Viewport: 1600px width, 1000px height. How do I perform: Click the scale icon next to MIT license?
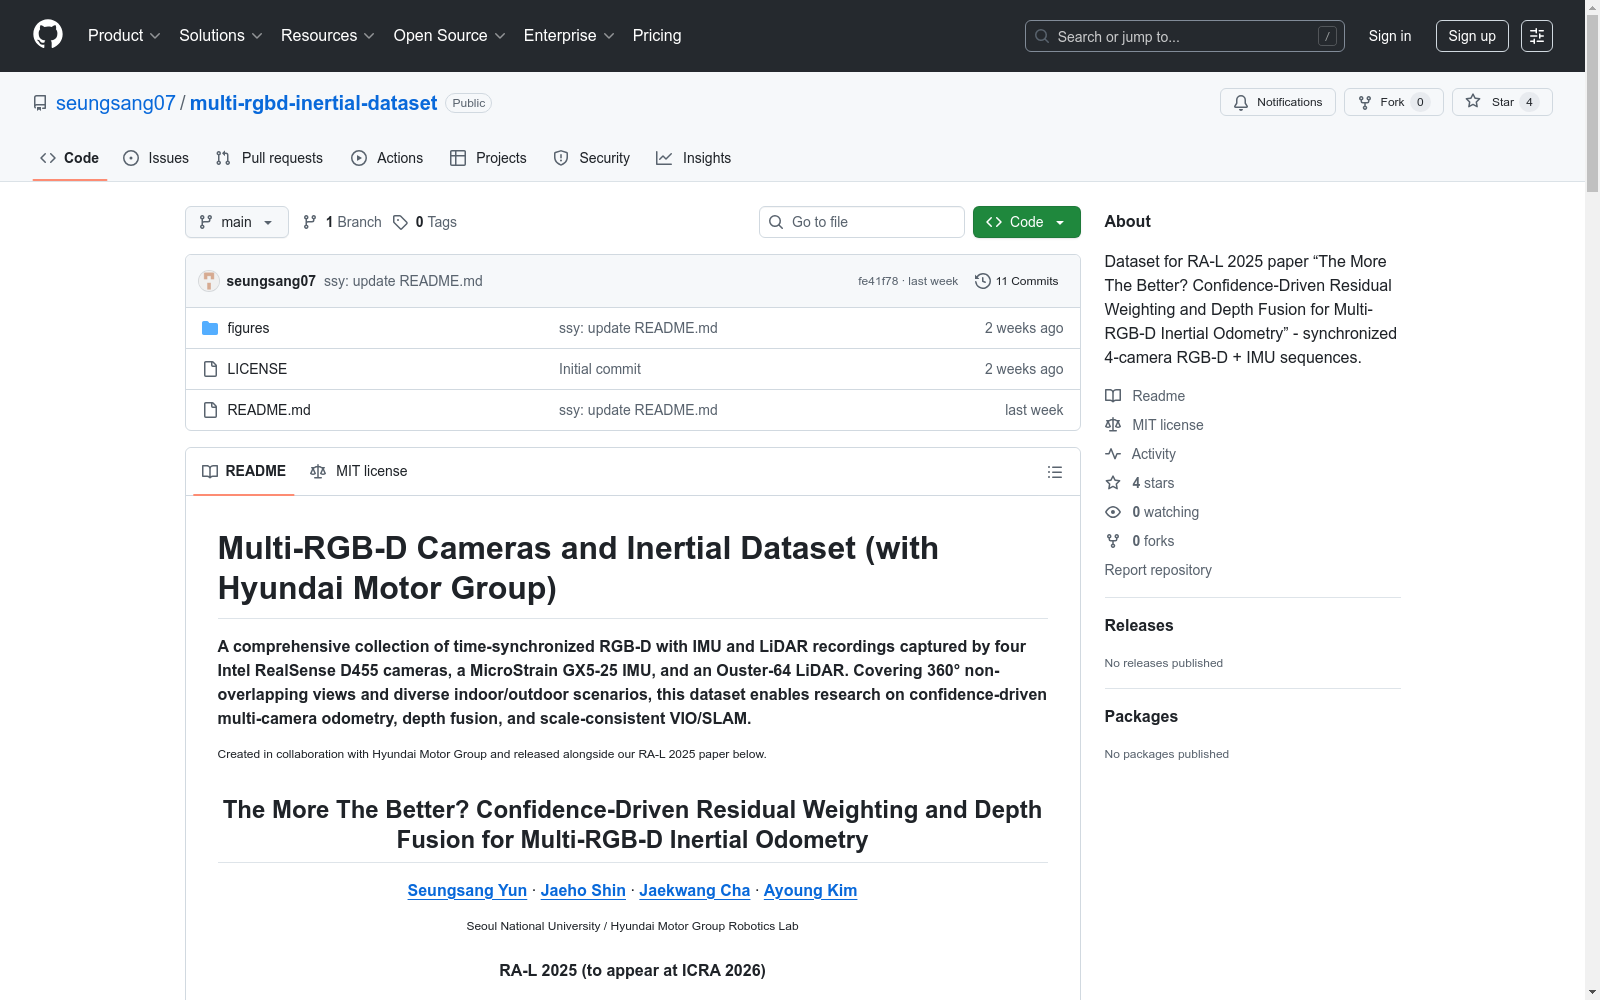[1113, 425]
